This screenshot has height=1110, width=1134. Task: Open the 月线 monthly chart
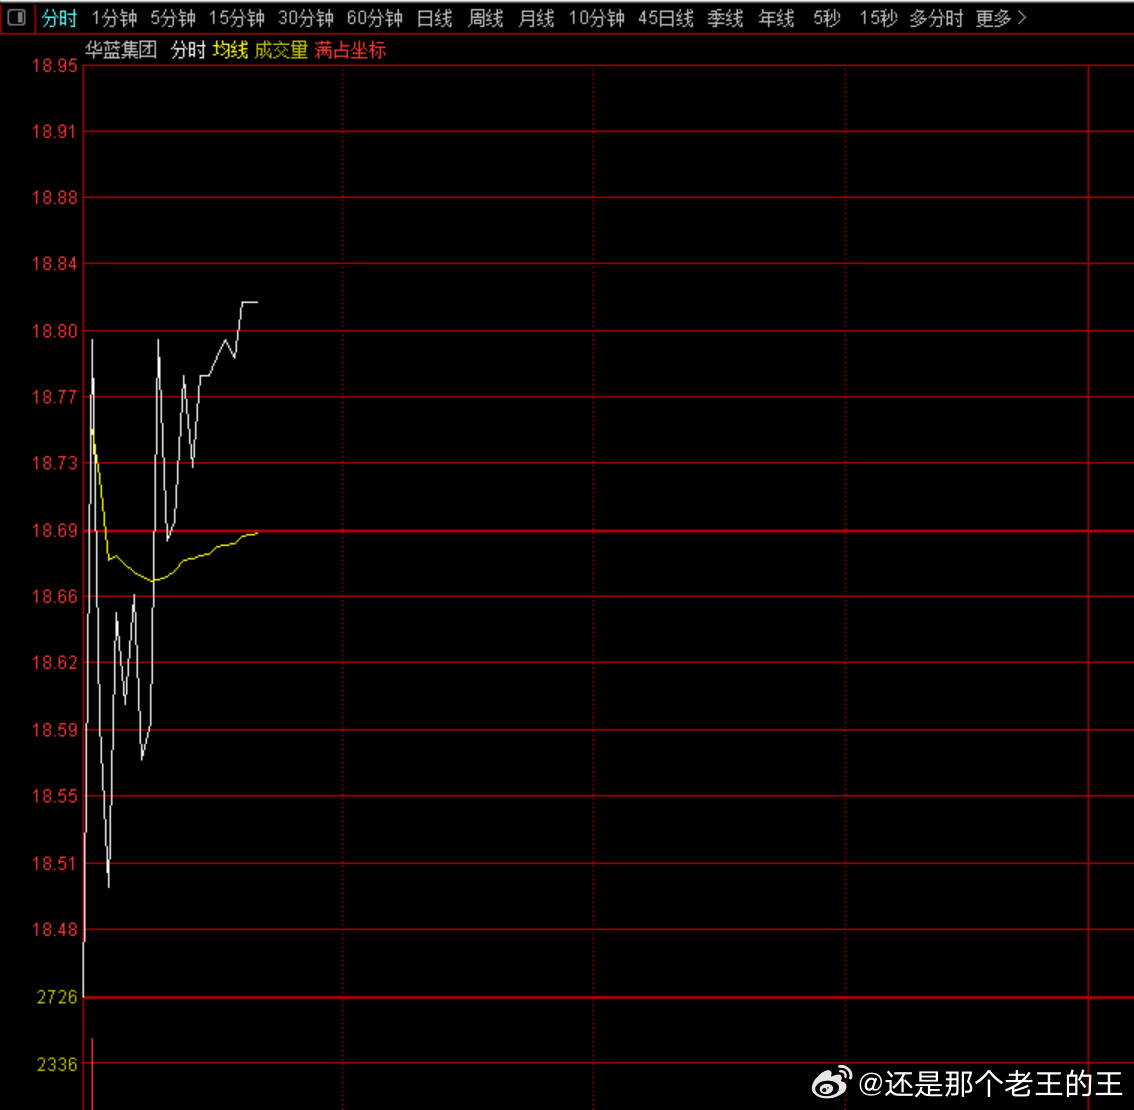pos(536,18)
